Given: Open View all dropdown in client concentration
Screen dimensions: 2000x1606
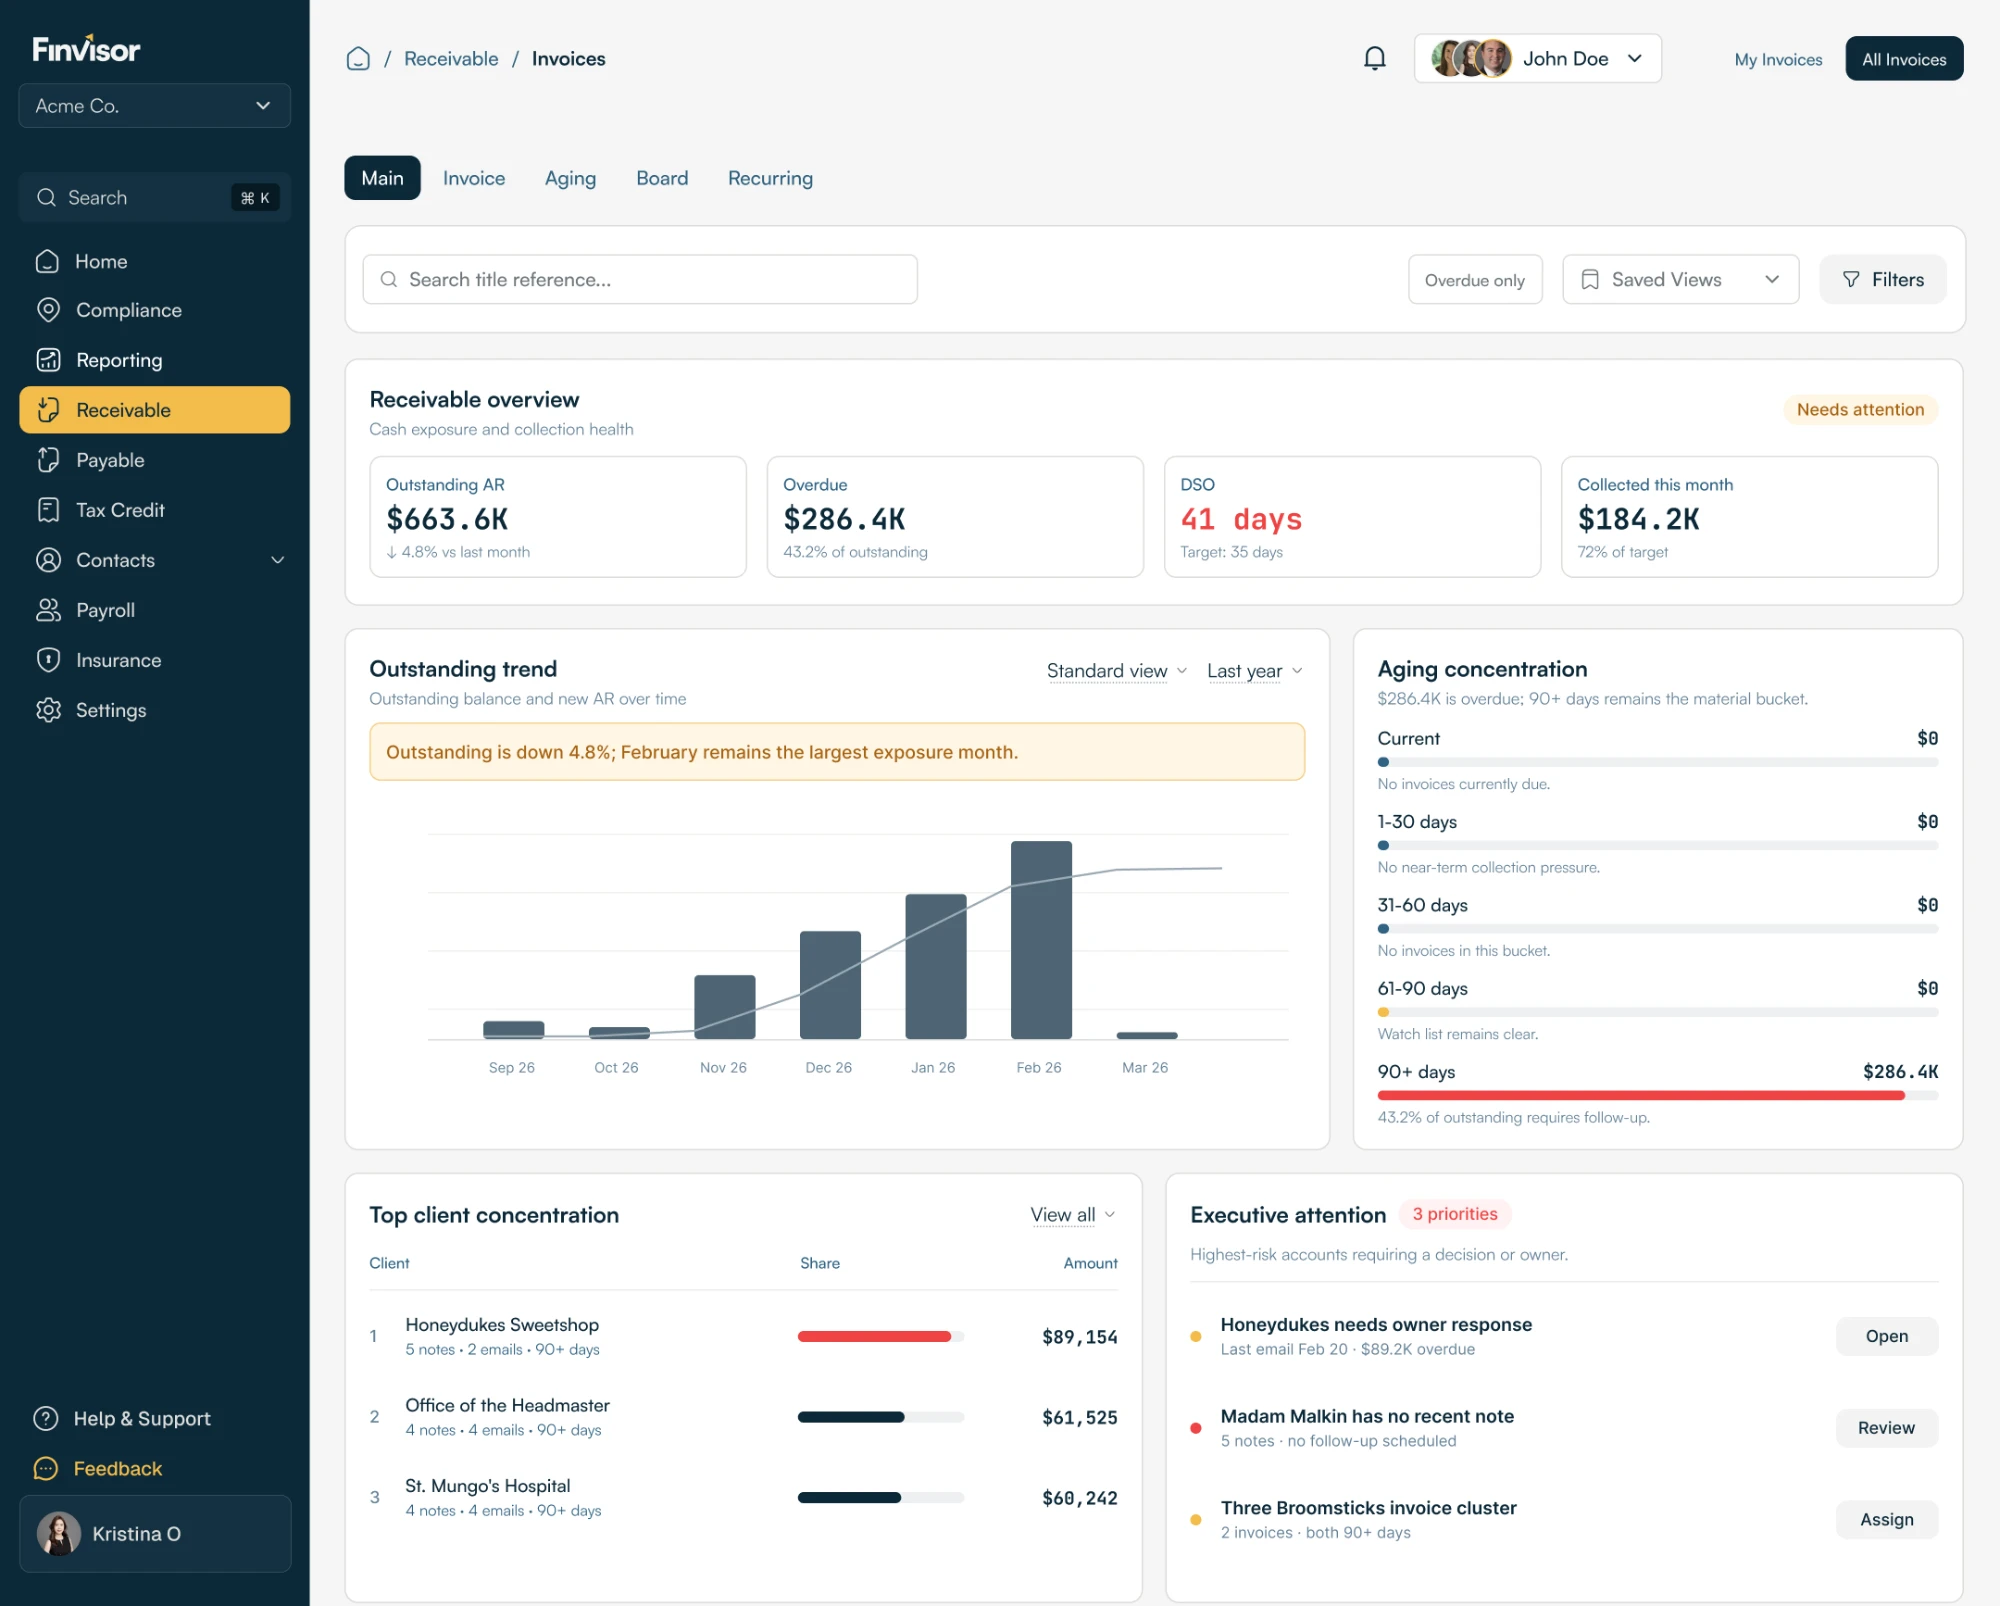Looking at the screenshot, I should [1073, 1214].
